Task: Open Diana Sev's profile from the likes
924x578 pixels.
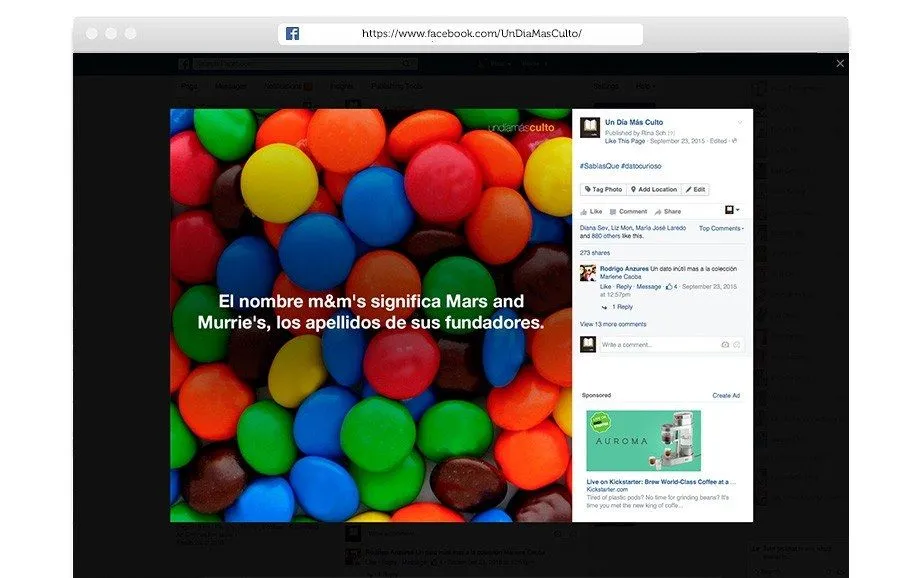Action: 593,228
